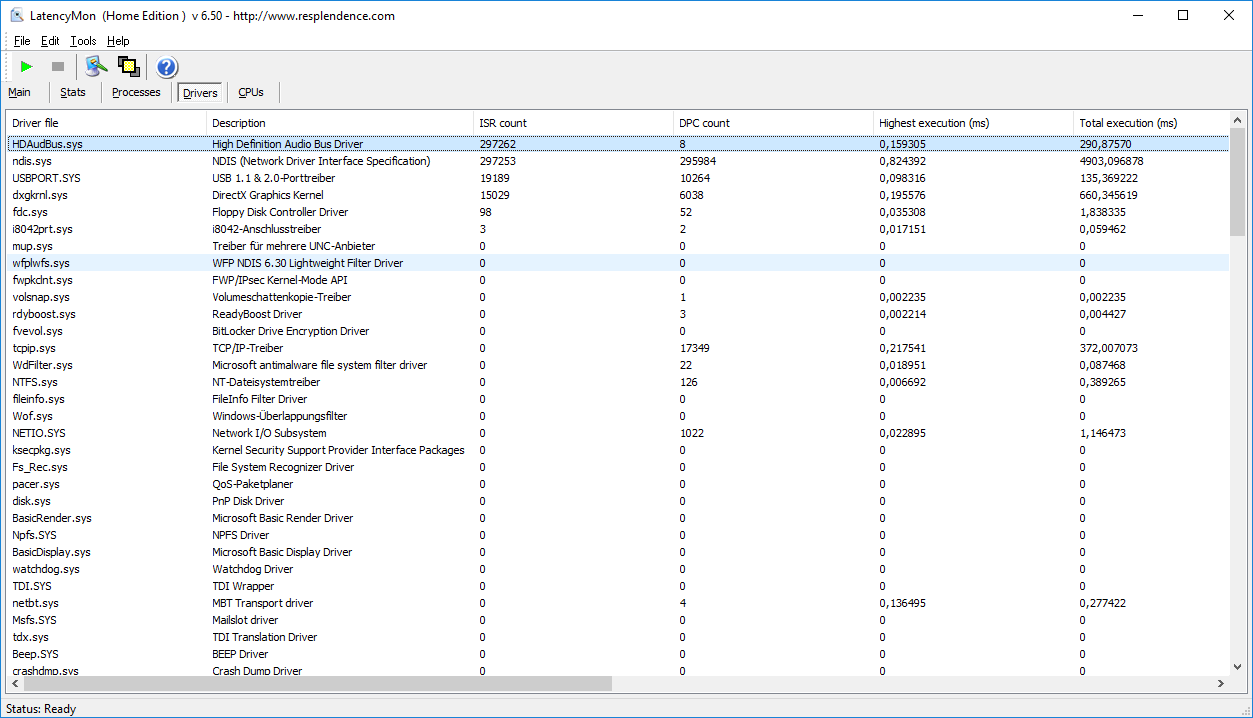Image resolution: width=1253 pixels, height=718 pixels.
Task: Click the LatencyMon app icon in title bar
Action: pyautogui.click(x=17, y=16)
